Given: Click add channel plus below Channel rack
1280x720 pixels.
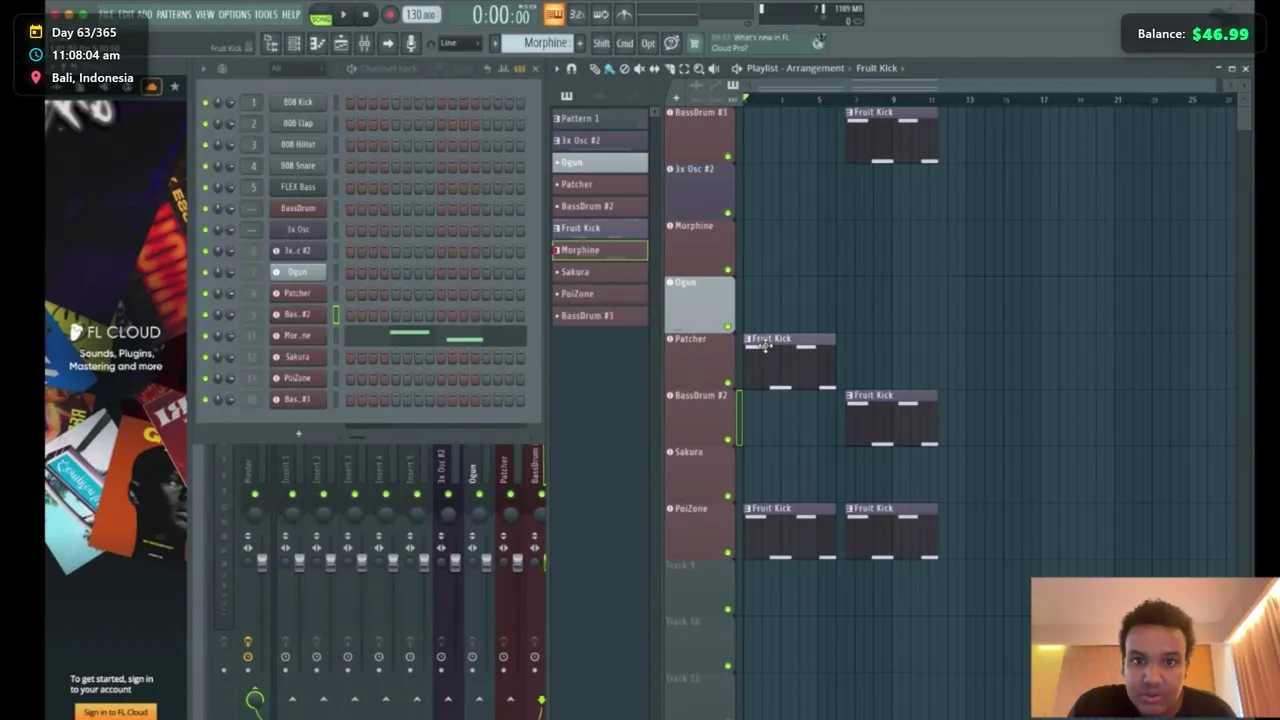Looking at the screenshot, I should point(298,433).
